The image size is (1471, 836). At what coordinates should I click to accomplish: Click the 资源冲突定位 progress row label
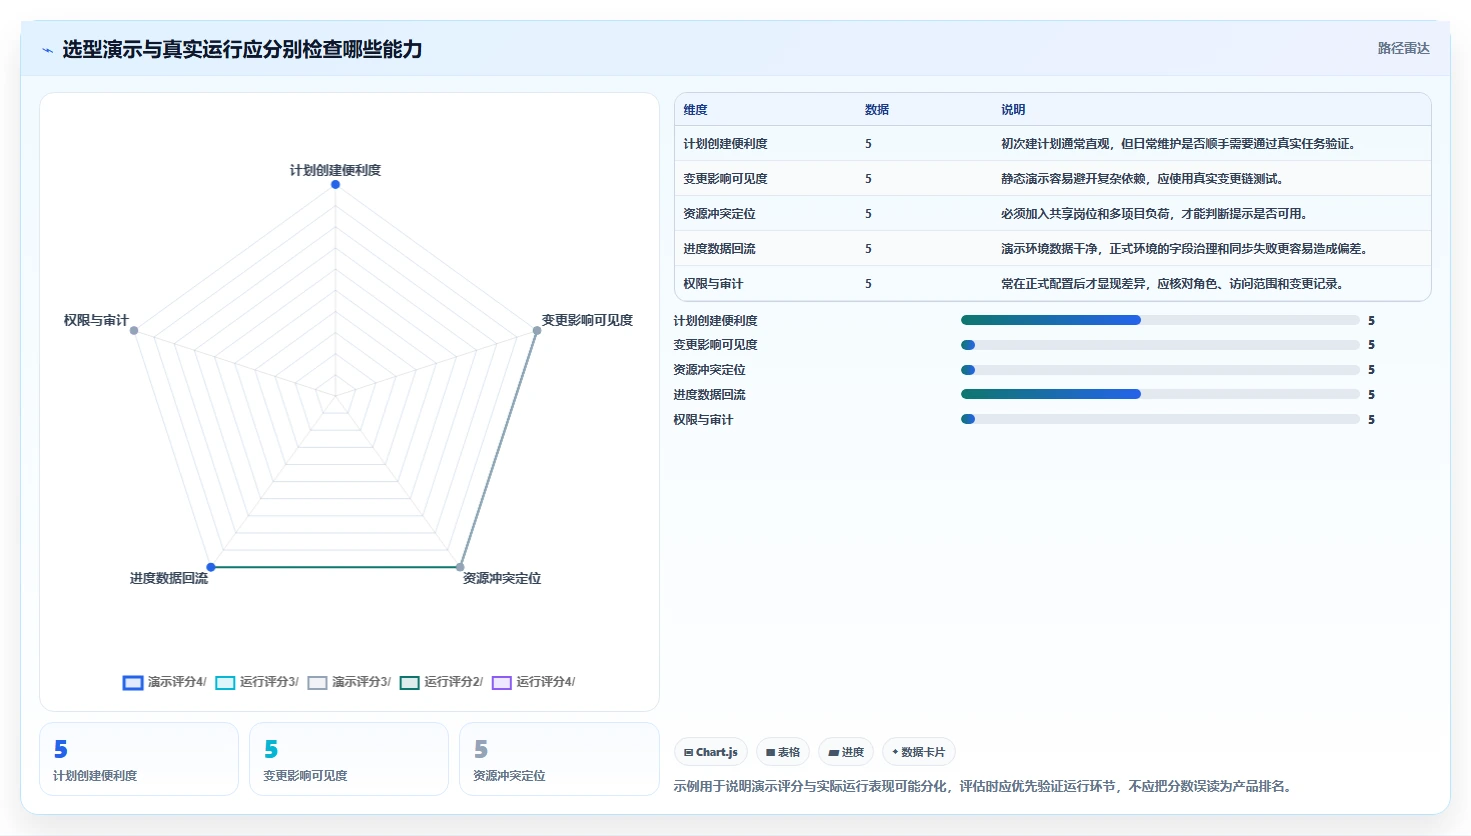pyautogui.click(x=709, y=370)
